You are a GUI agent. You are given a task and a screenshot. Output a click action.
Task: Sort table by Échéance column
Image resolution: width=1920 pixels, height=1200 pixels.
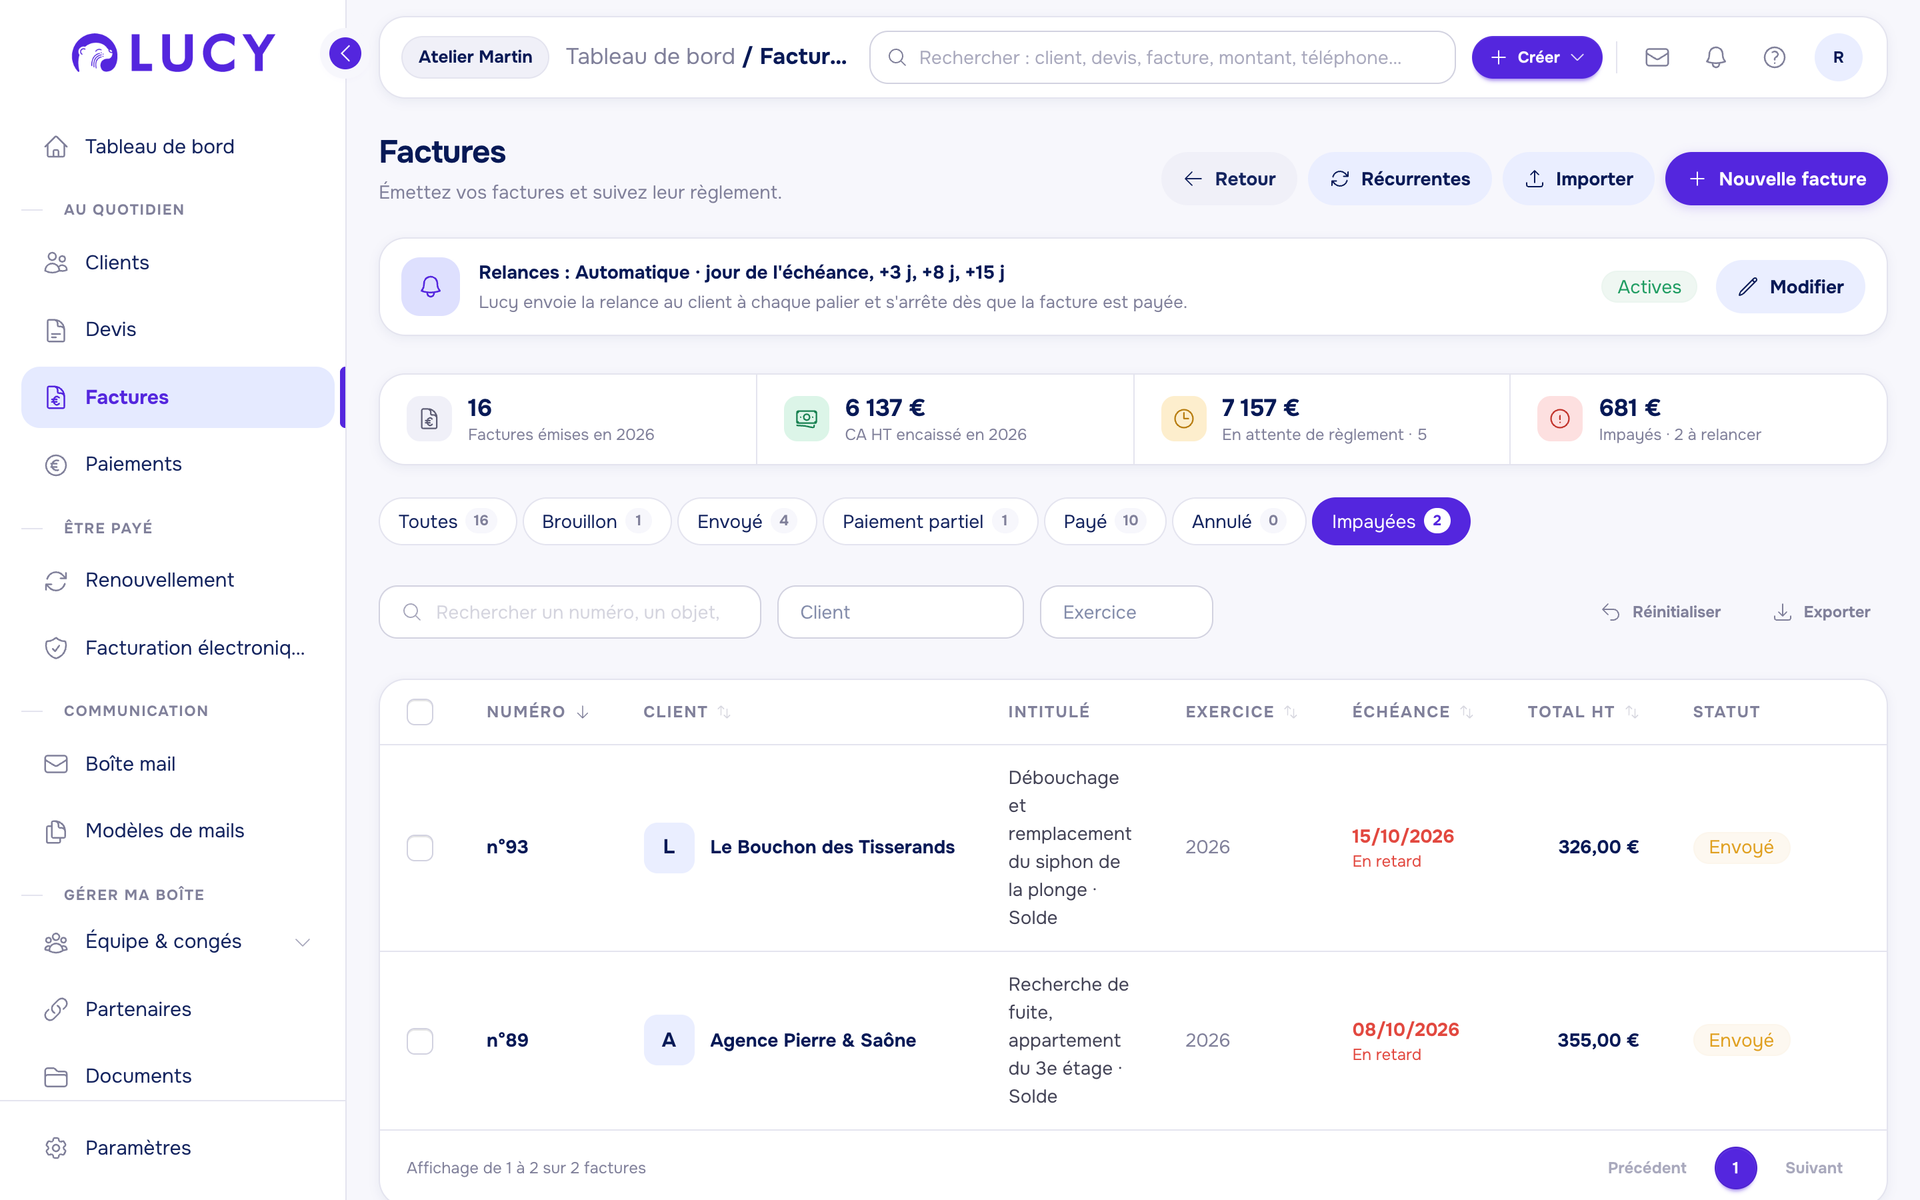(x=1413, y=712)
